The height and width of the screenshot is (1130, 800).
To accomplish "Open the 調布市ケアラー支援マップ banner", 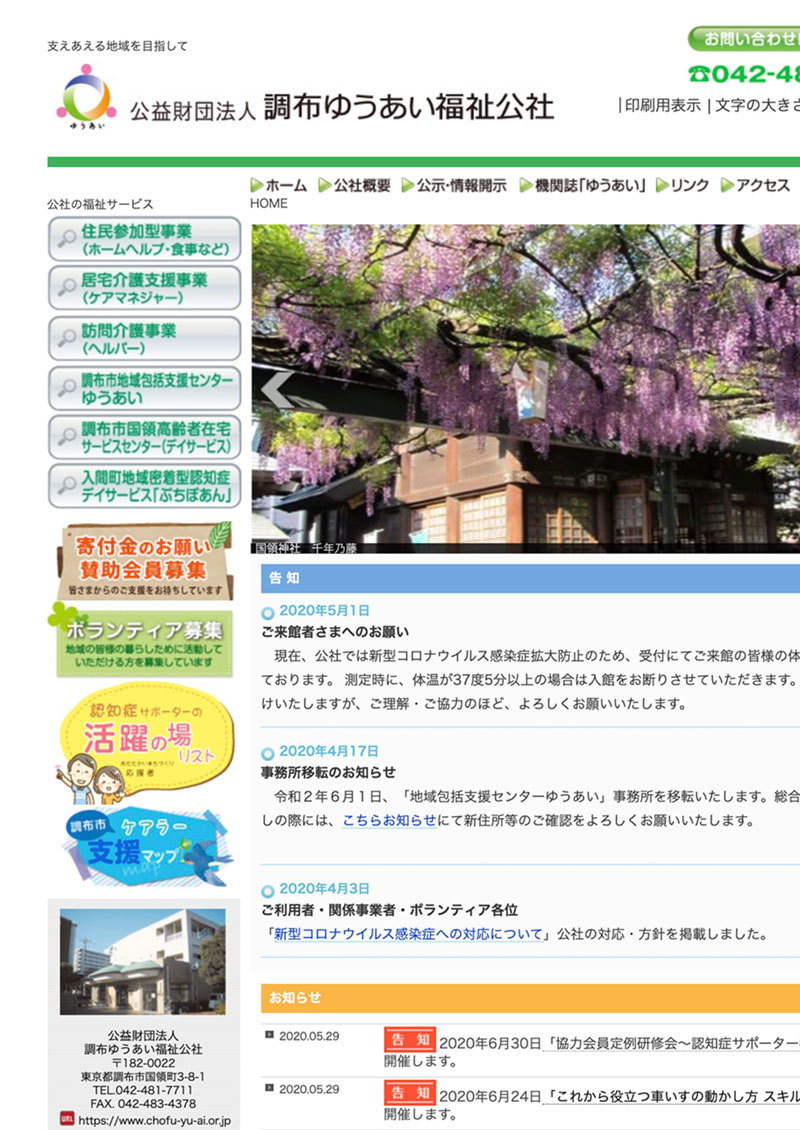I will [148, 848].
